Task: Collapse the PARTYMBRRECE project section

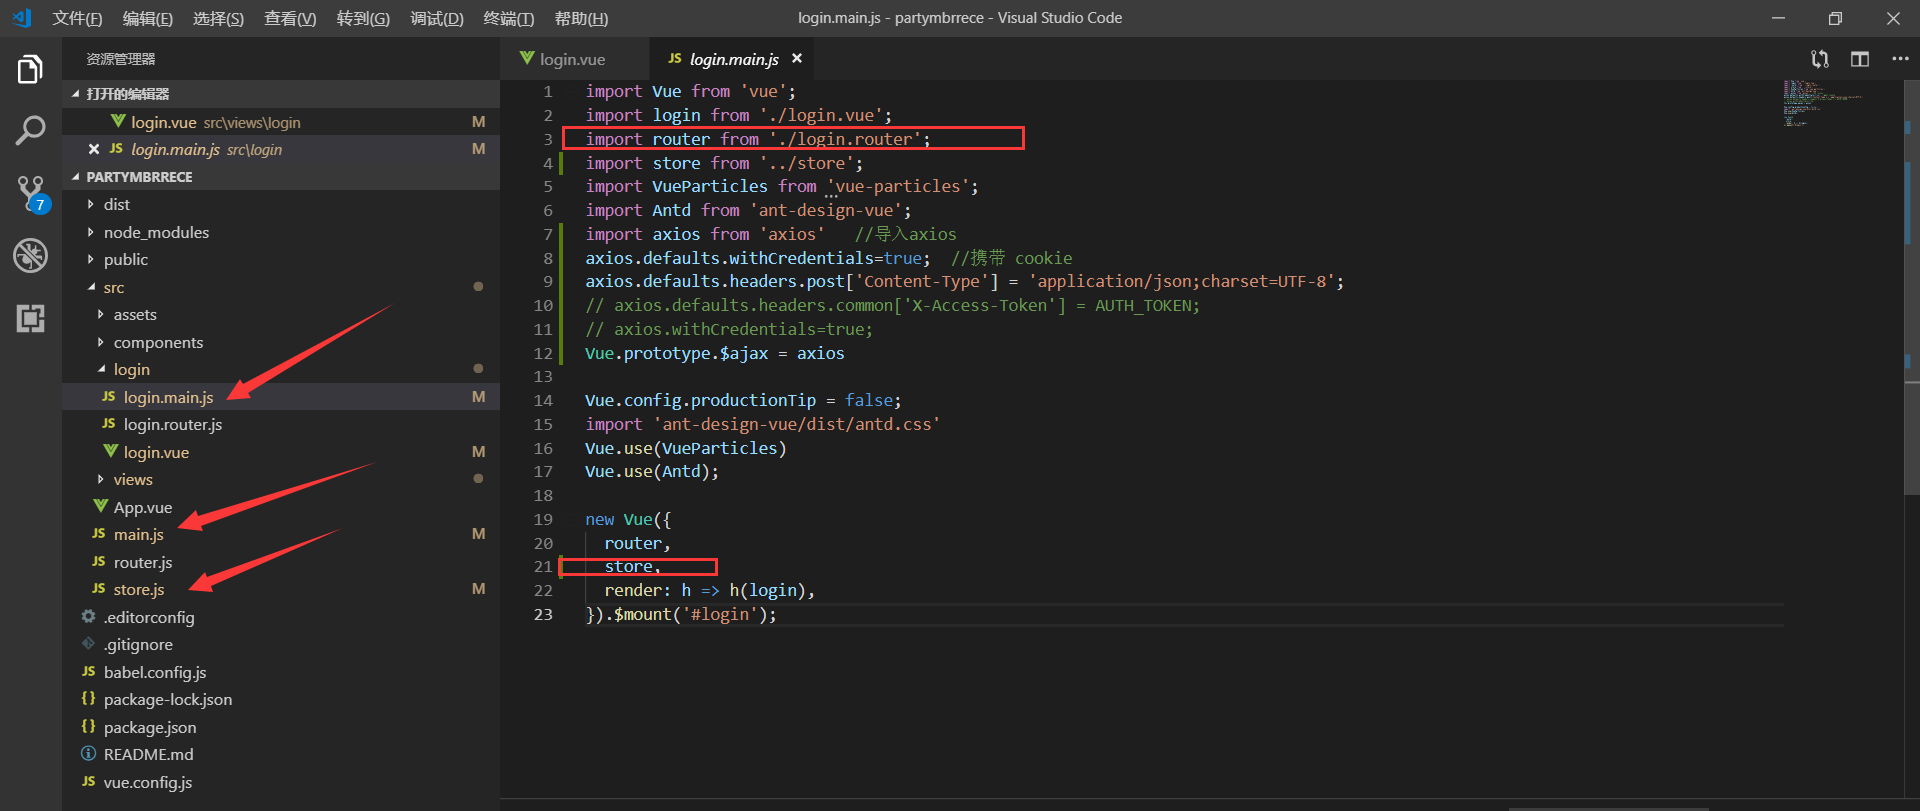Action: [x=76, y=177]
